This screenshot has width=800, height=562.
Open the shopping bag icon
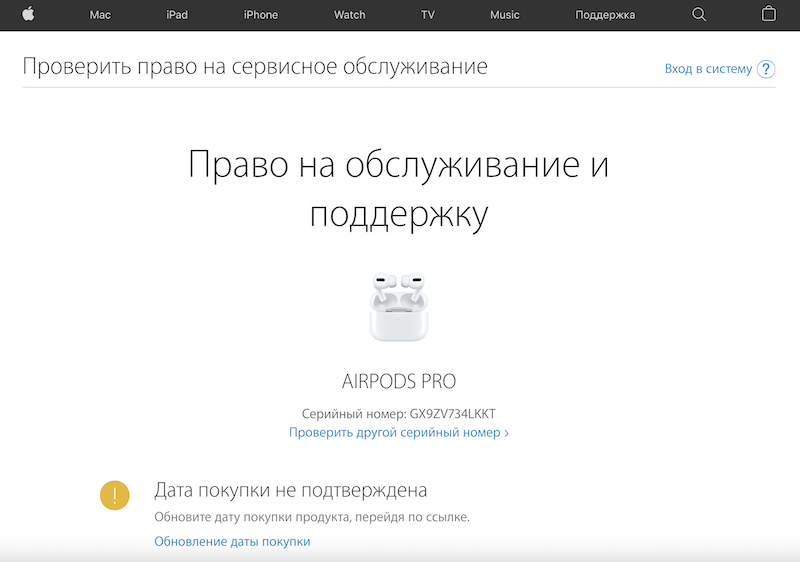(x=768, y=14)
